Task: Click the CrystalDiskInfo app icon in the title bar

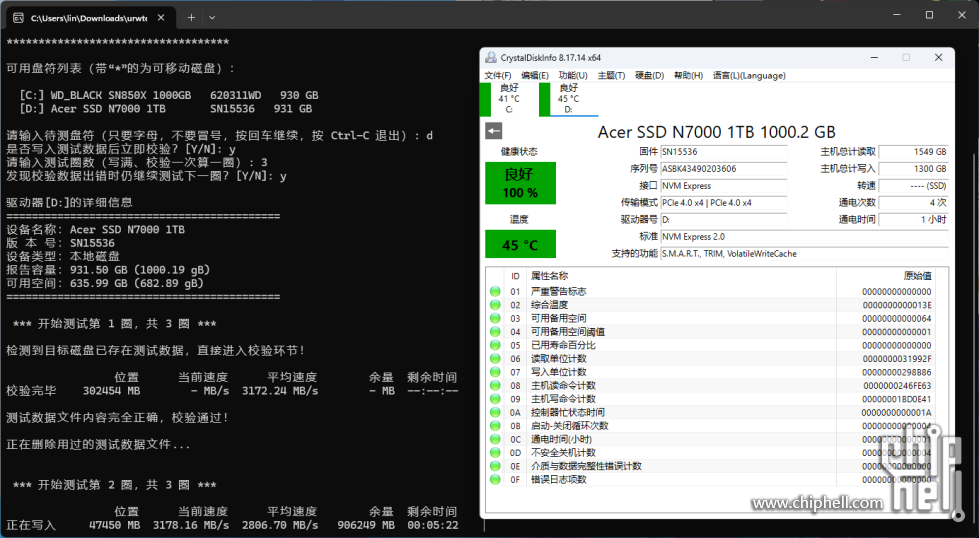Action: pos(491,57)
